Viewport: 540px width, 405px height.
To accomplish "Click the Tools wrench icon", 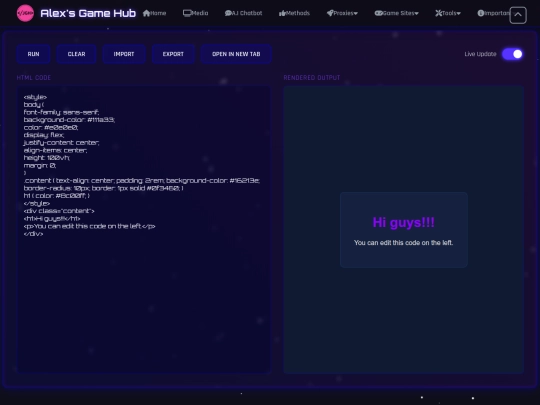I will [438, 13].
